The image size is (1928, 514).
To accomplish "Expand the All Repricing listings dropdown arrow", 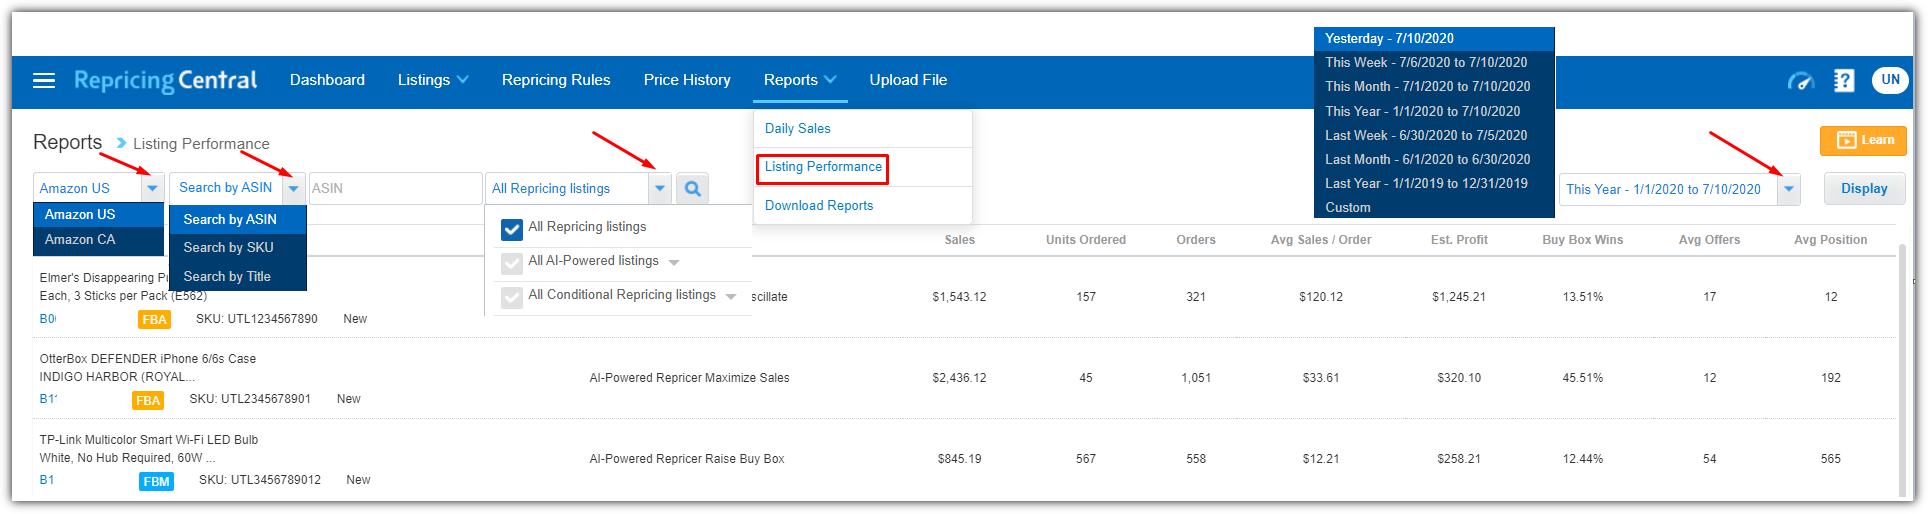I will pos(659,188).
